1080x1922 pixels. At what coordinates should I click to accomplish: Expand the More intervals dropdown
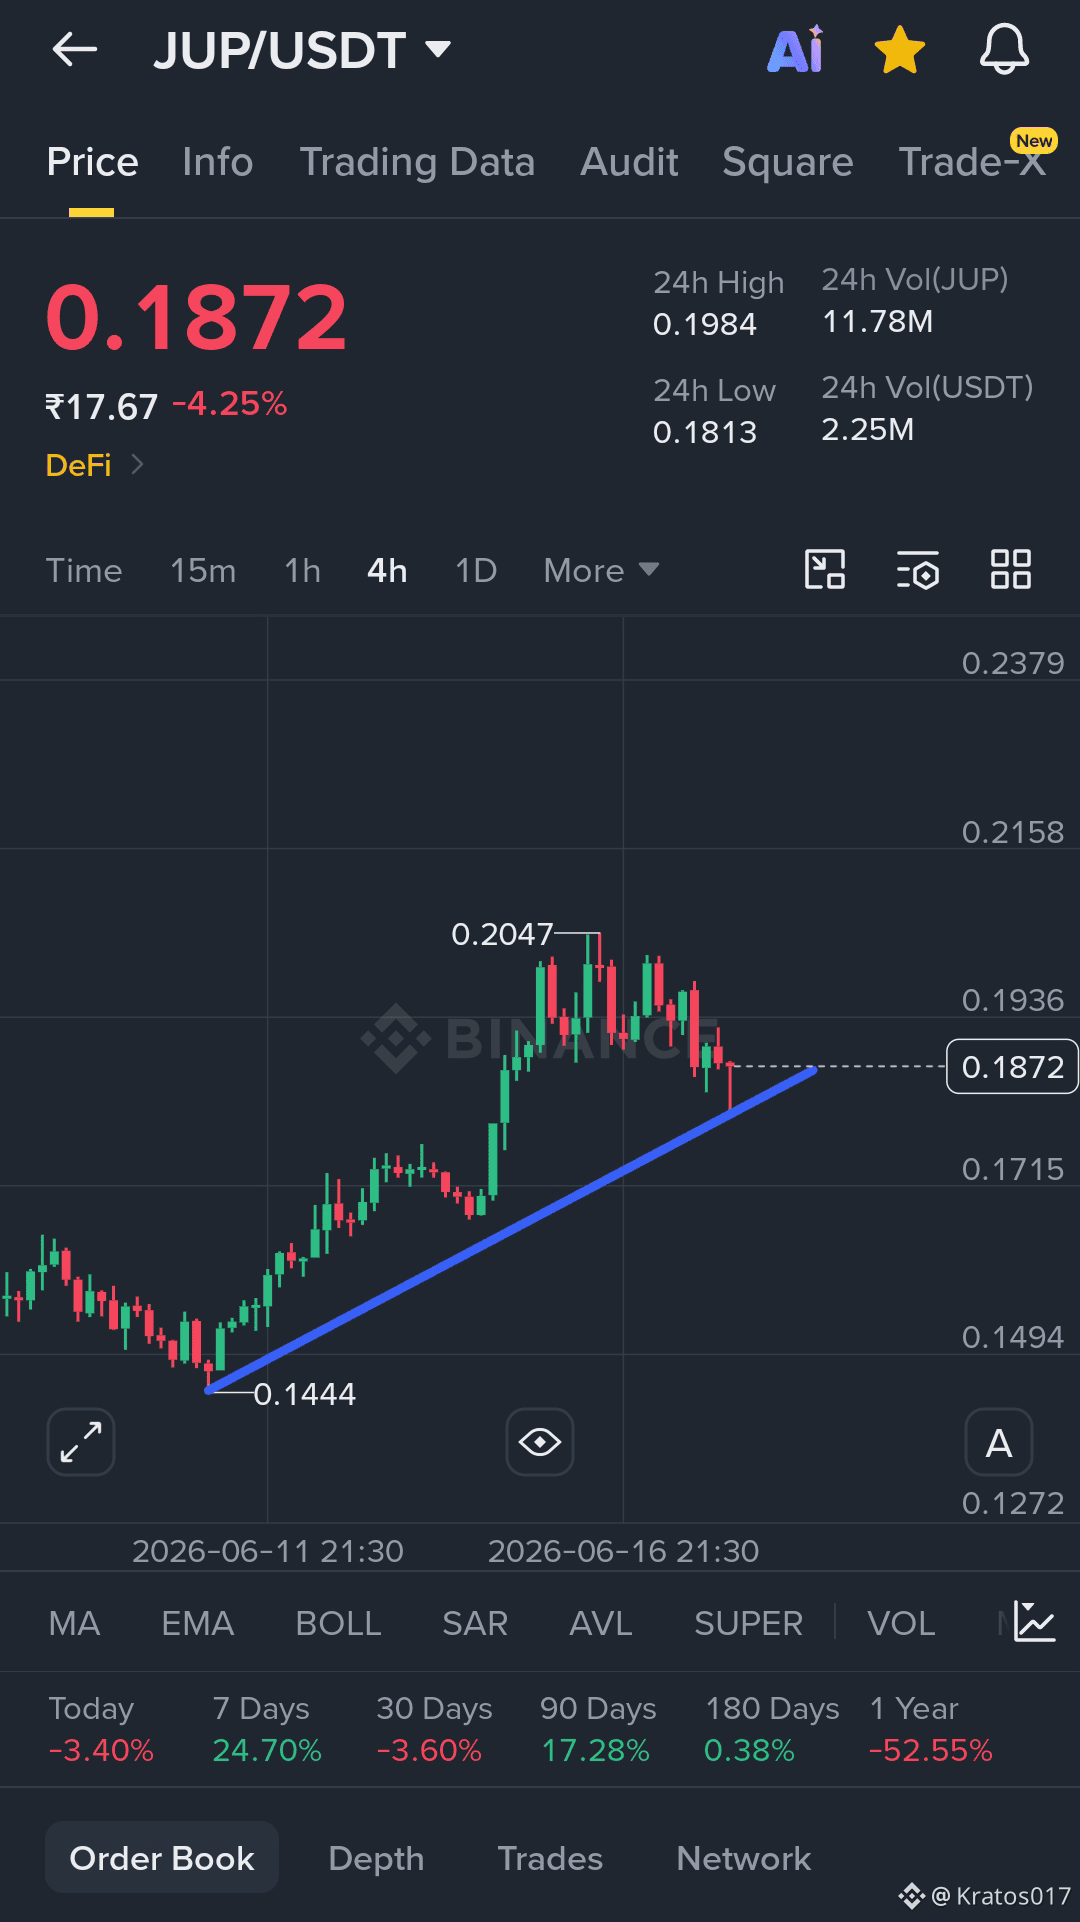[x=601, y=570]
